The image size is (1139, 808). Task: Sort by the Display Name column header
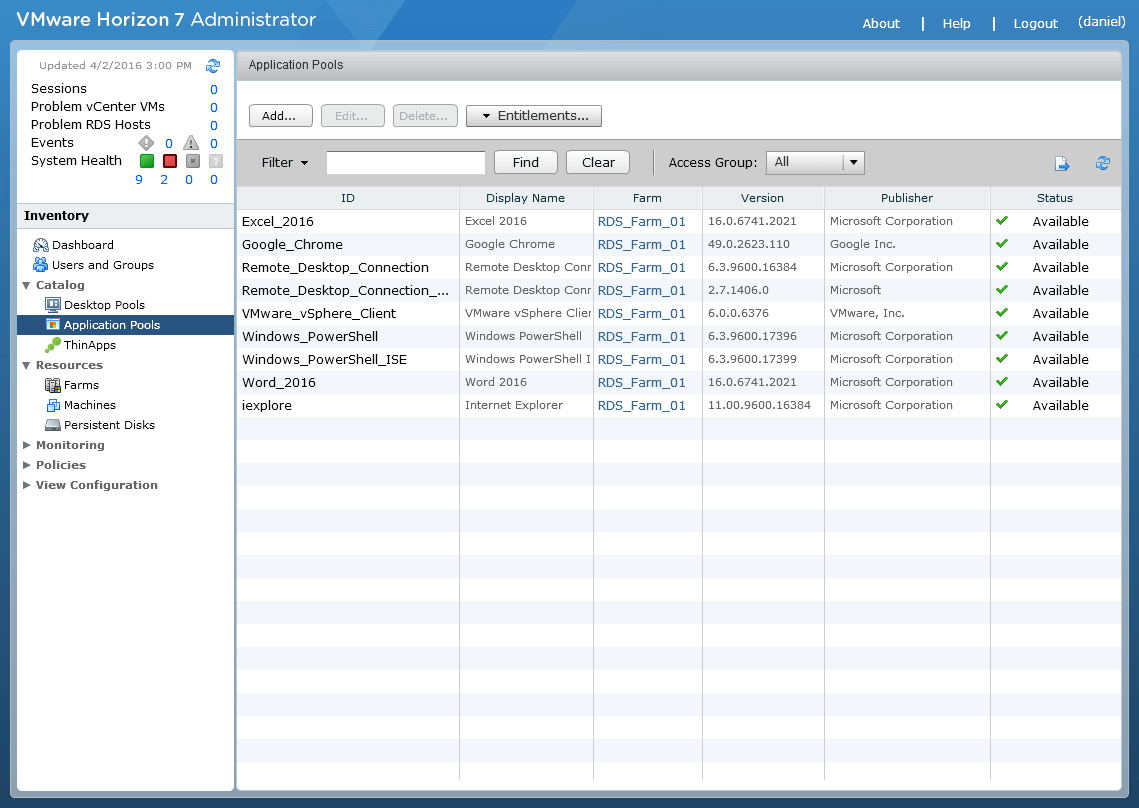[526, 198]
